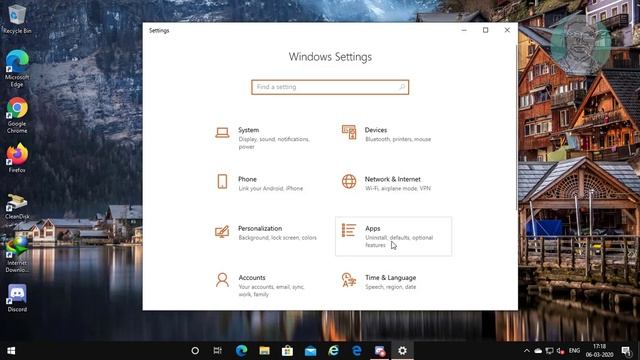The width and height of the screenshot is (640, 360).
Task: Open Microsoft Store from the taskbar
Action: click(287, 351)
